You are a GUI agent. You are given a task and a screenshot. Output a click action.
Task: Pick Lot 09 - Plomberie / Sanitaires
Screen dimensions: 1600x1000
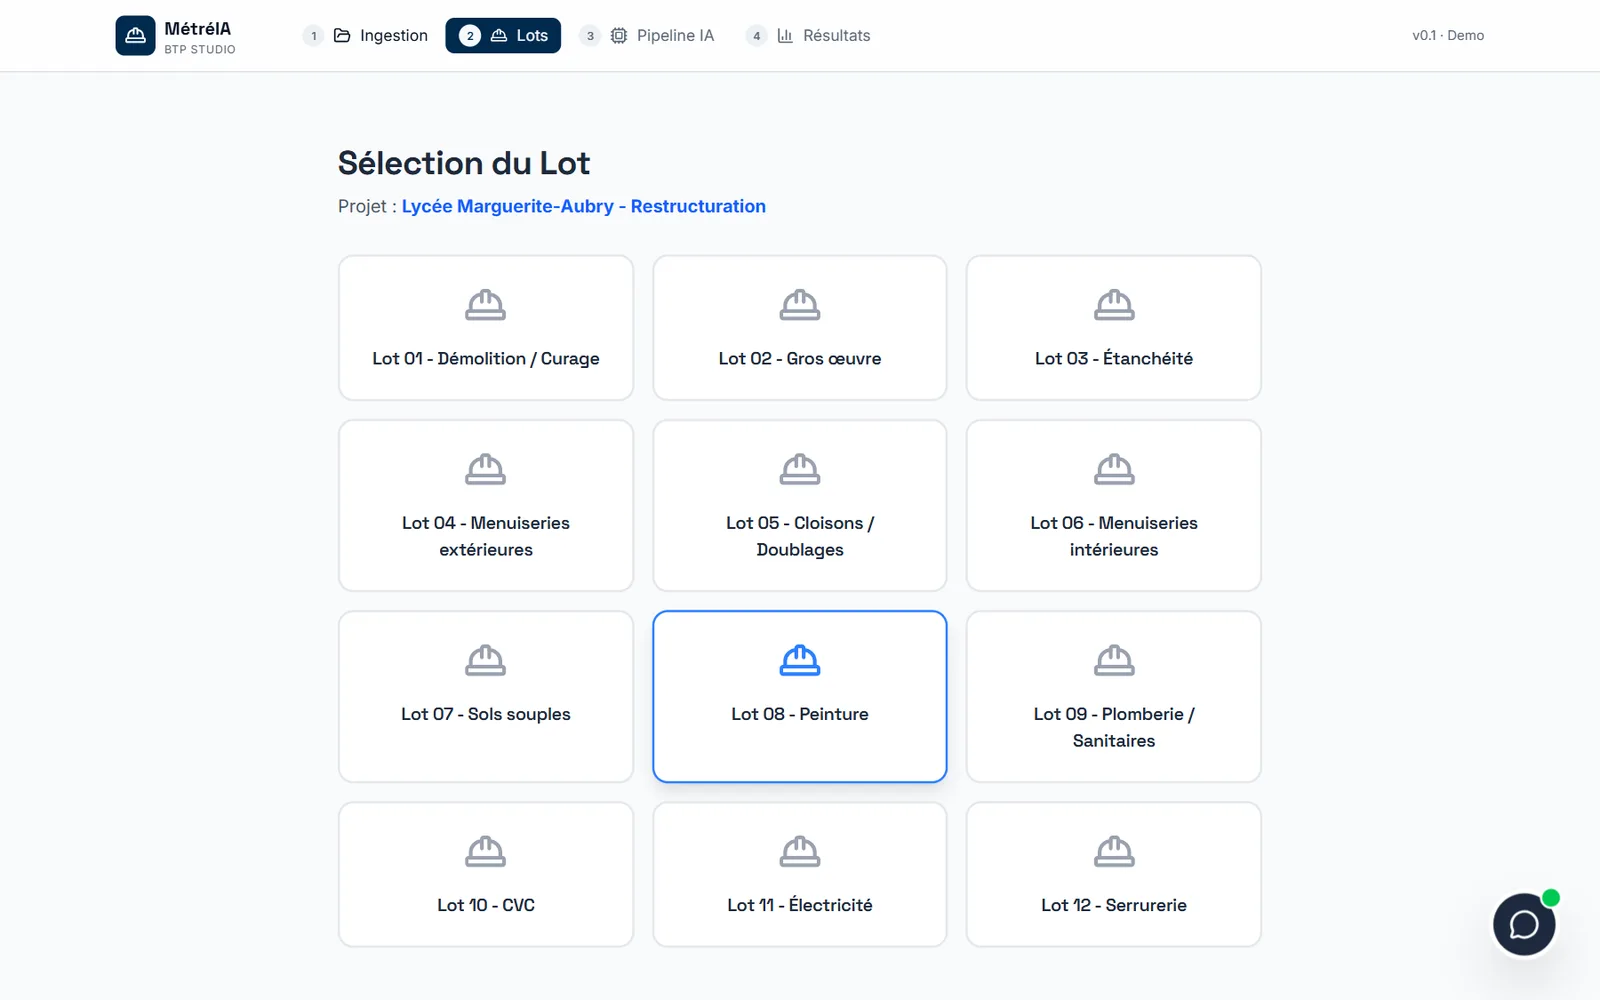1114,696
